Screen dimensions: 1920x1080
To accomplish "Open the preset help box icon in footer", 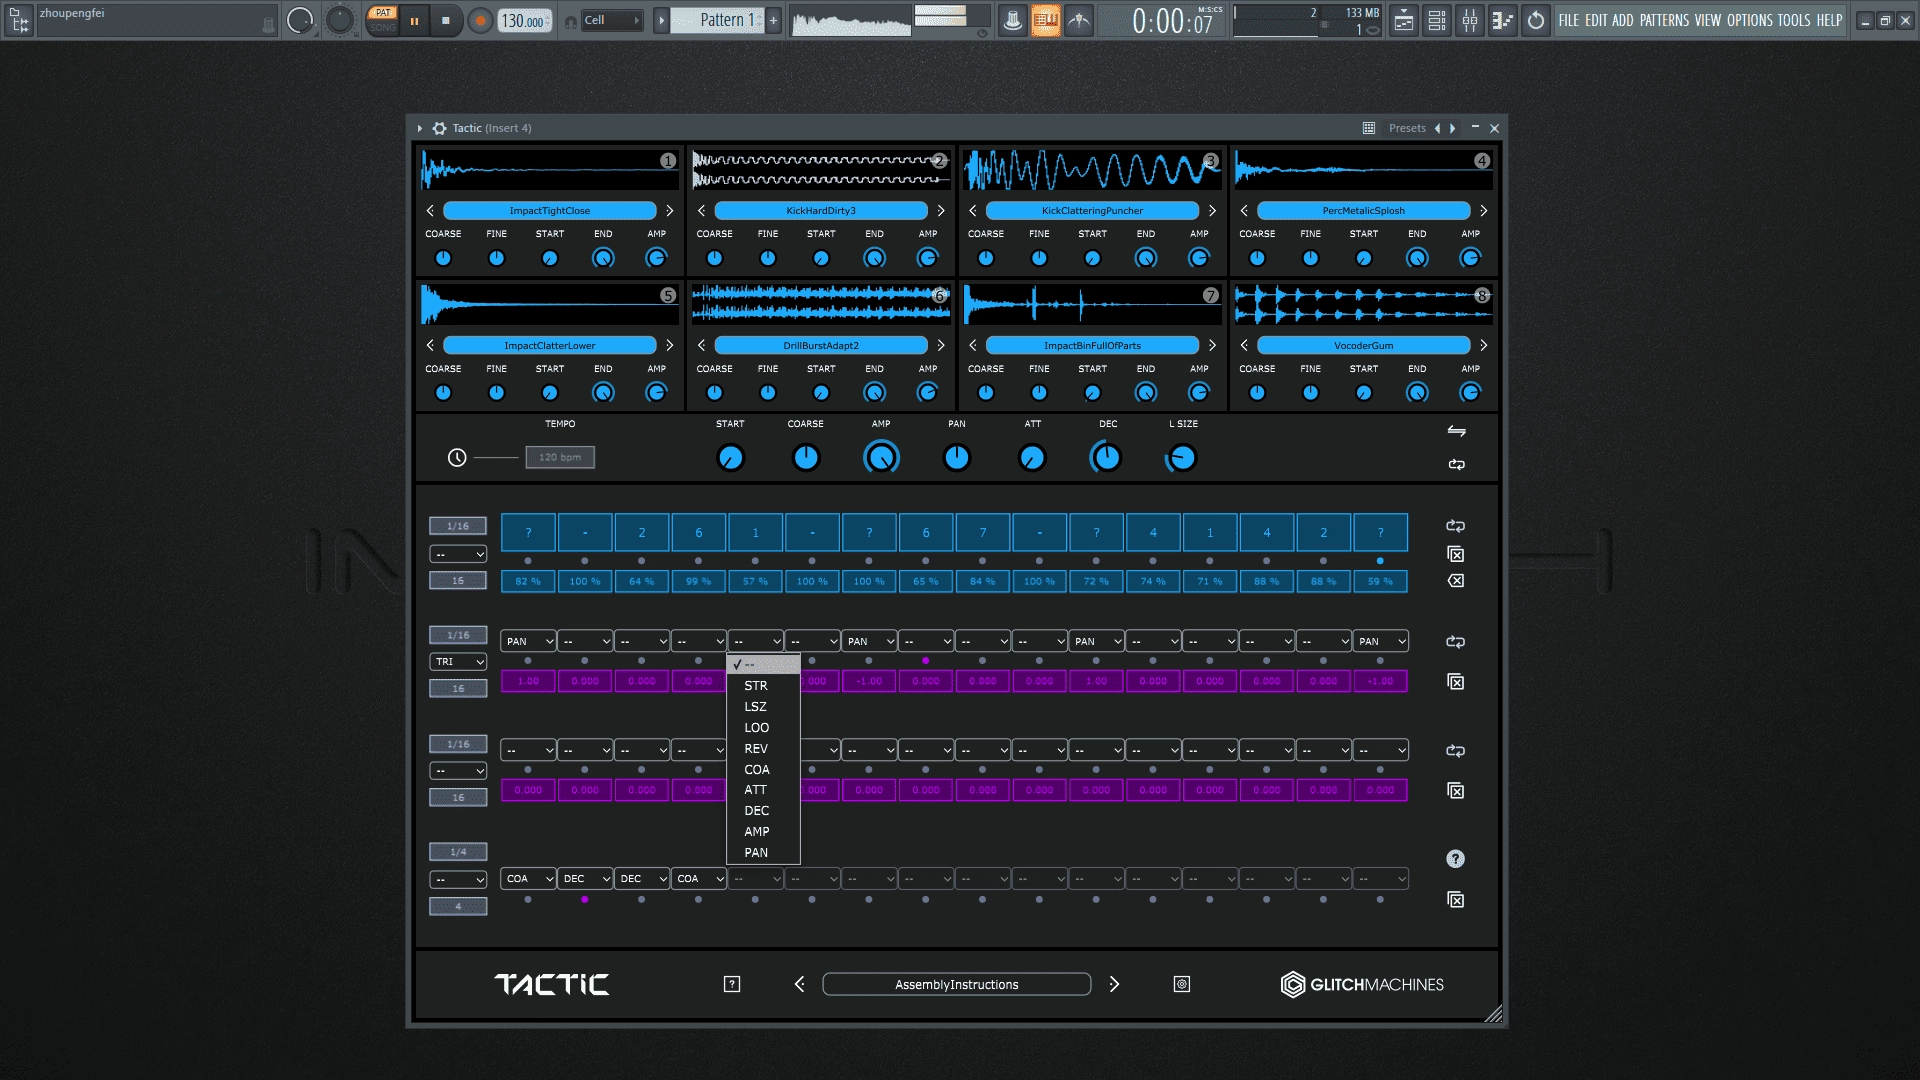I will 732,984.
